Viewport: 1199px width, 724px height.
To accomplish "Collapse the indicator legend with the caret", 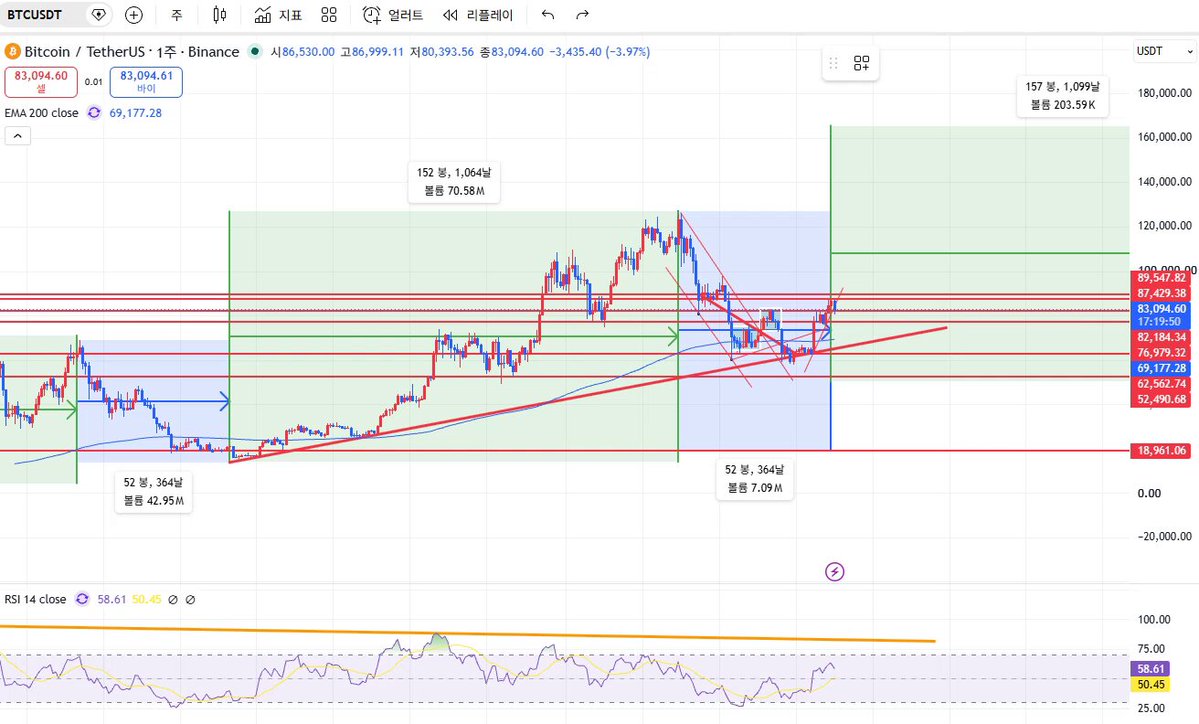I will coord(18,136).
